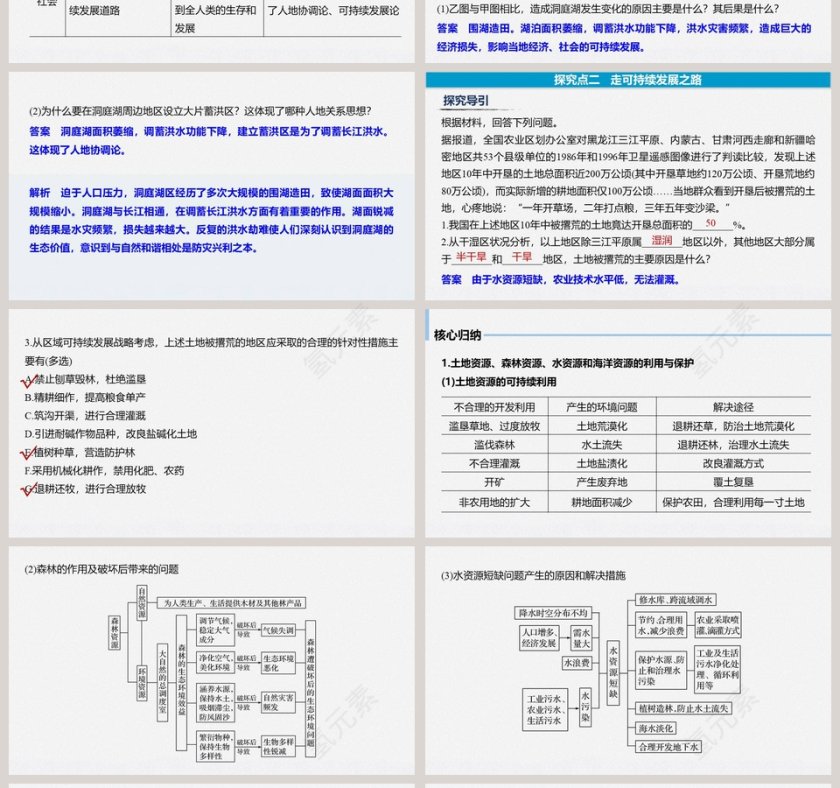Screen dimensions: 840x788
Task: Click the red checkmark beside option G 退耕还牧
Action: click(28, 489)
